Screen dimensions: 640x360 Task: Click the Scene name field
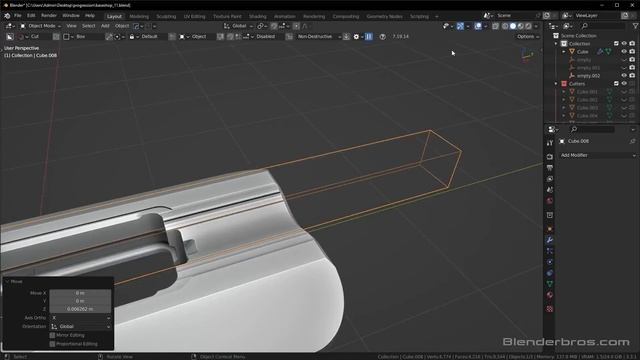(x=516, y=16)
